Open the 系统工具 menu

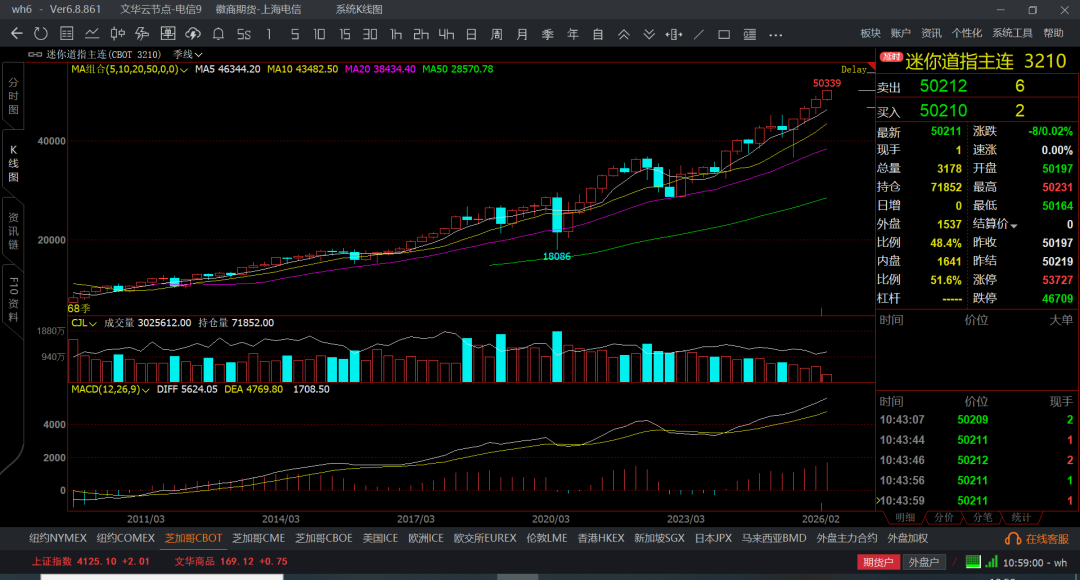1012,34
